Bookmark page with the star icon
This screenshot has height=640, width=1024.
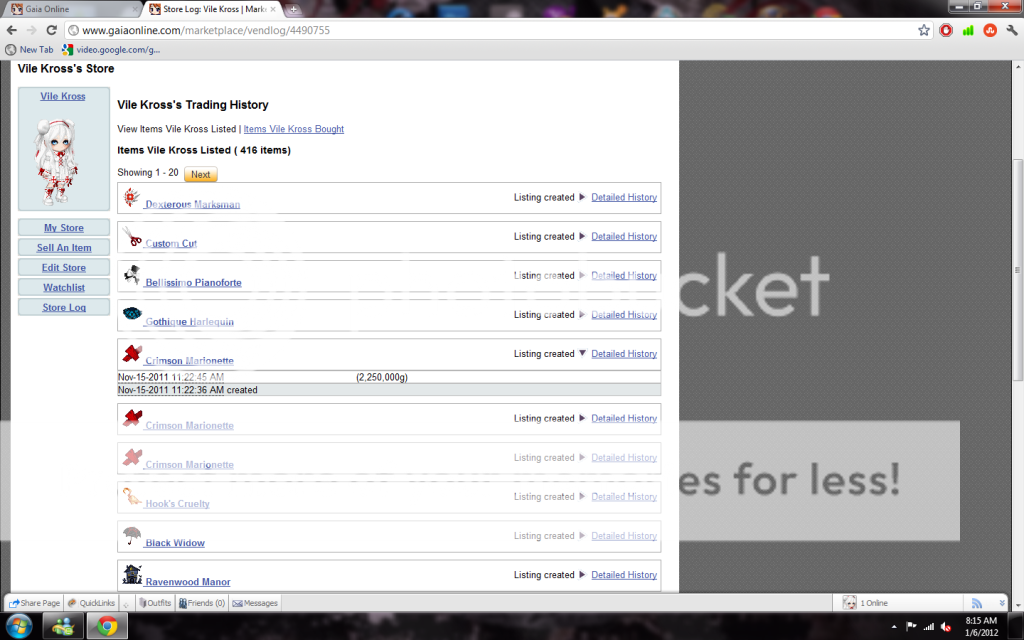[x=924, y=30]
